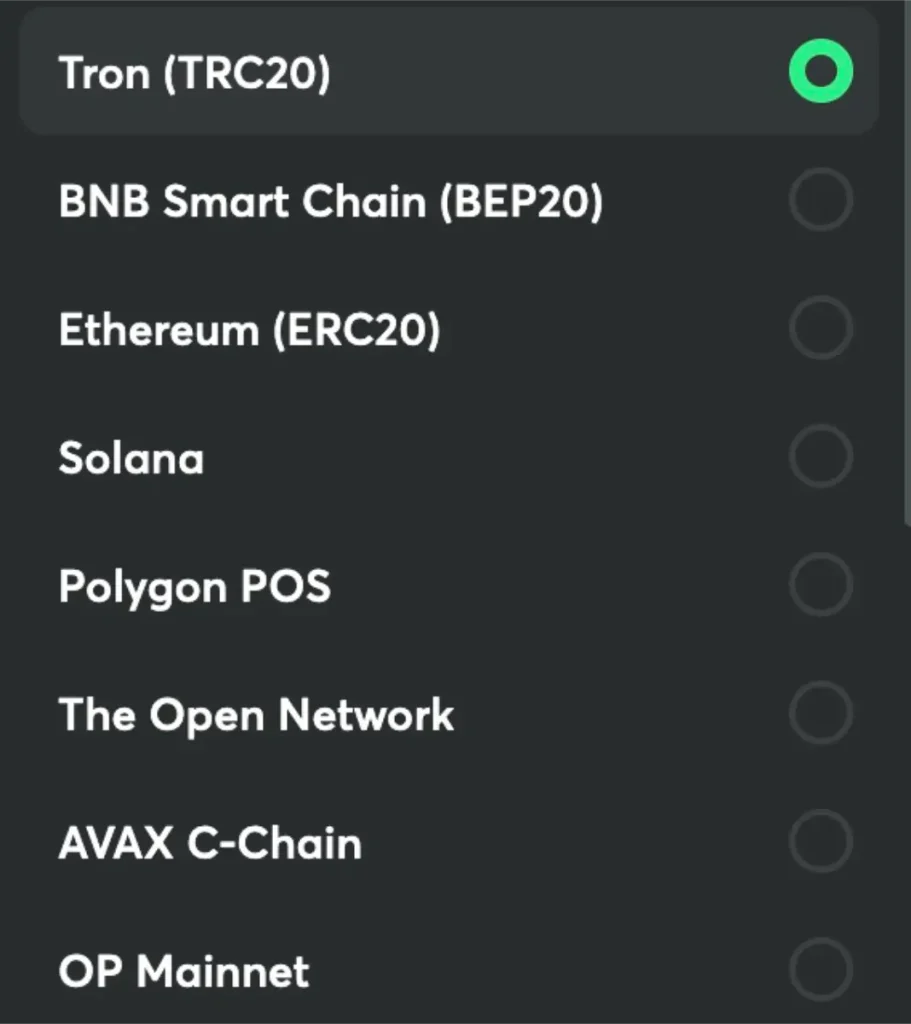911x1024 pixels.
Task: Pick the Polygon POS network entry
Action: pos(450,585)
